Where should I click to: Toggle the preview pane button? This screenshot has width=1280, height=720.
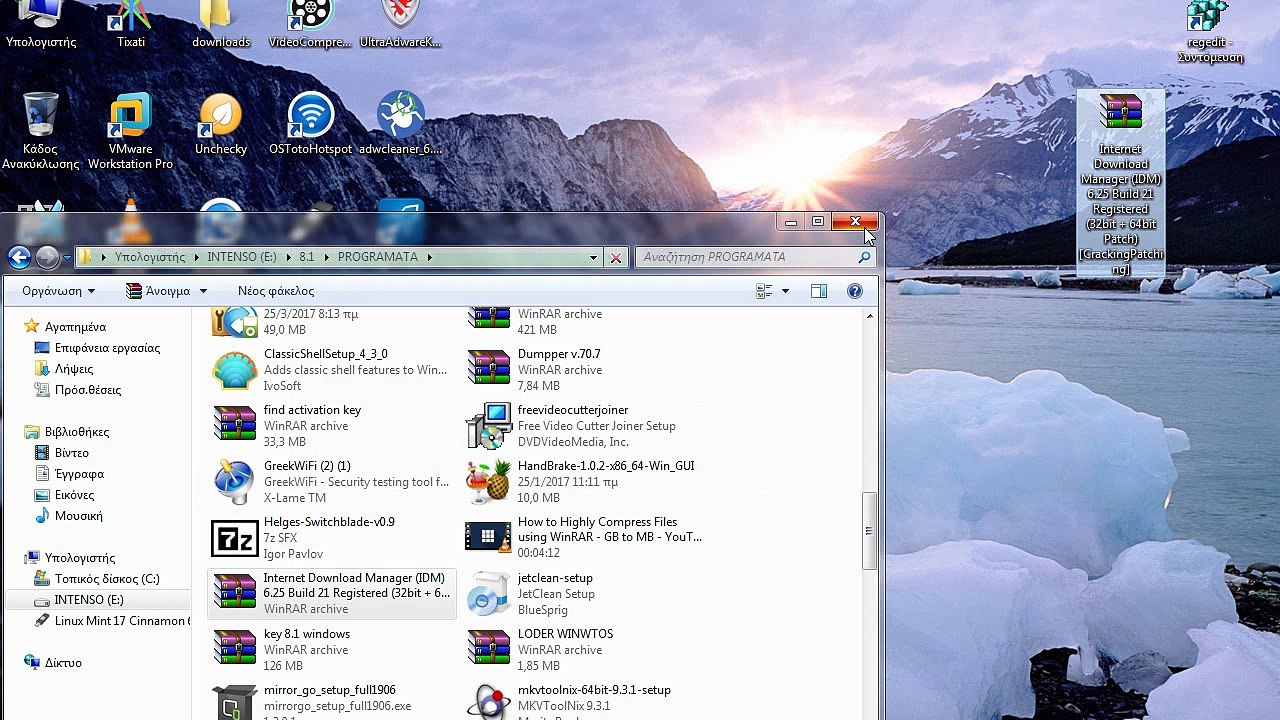[x=819, y=291]
